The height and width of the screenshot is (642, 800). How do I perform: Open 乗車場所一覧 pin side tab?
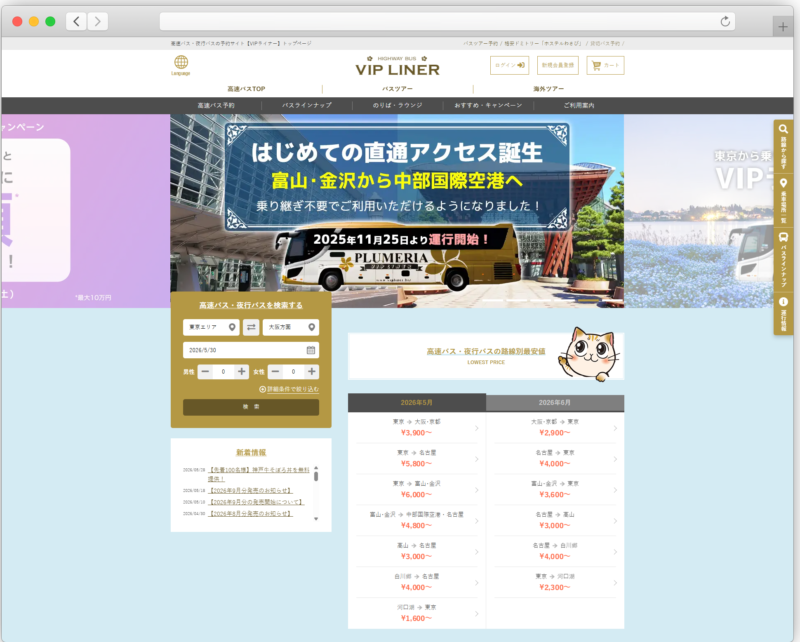(783, 201)
